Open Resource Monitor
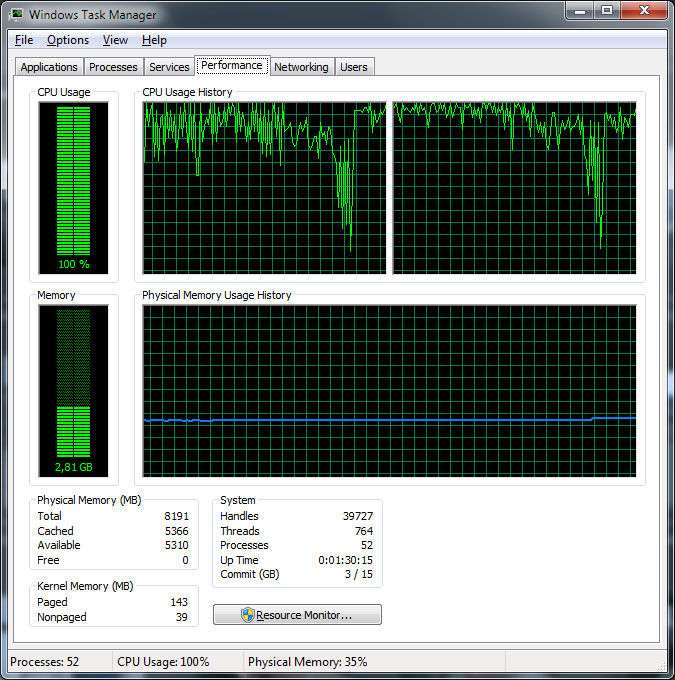Image resolution: width=675 pixels, height=680 pixels. tap(297, 615)
